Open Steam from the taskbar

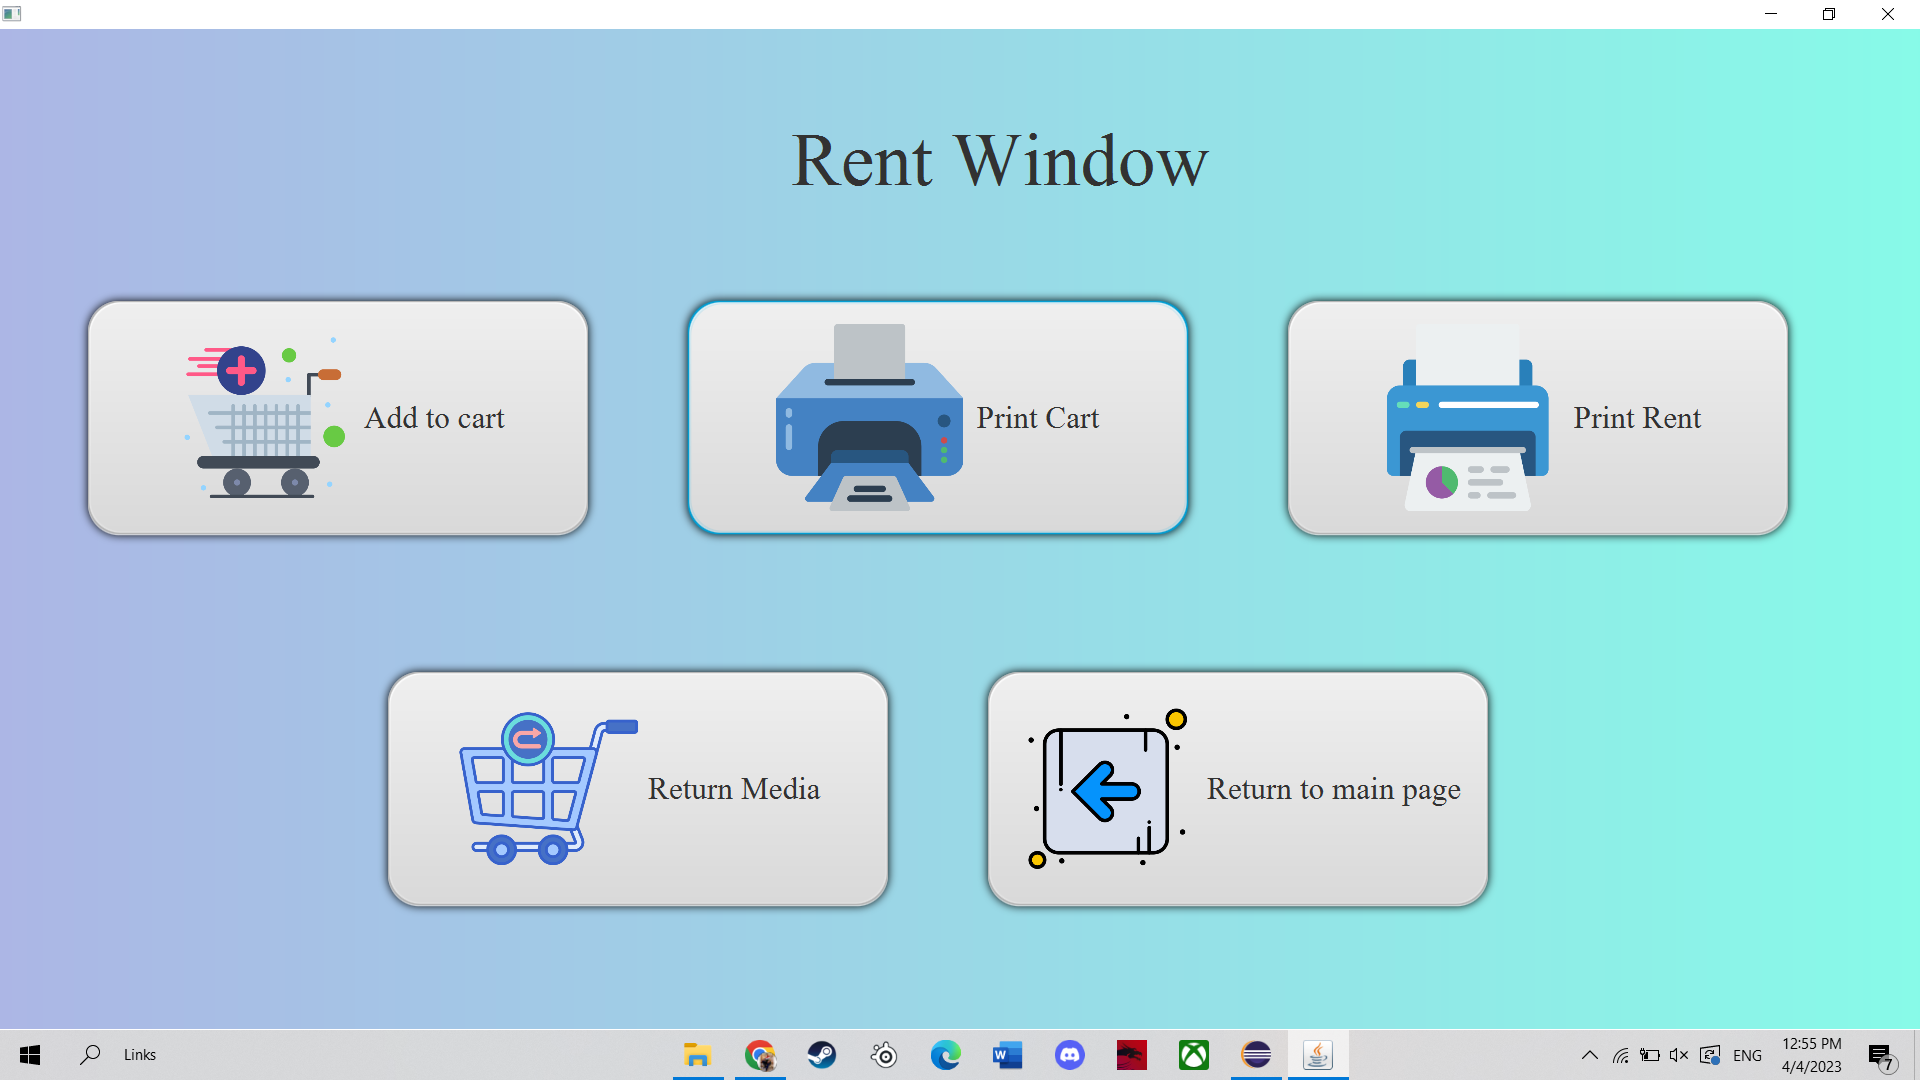[x=822, y=1055]
